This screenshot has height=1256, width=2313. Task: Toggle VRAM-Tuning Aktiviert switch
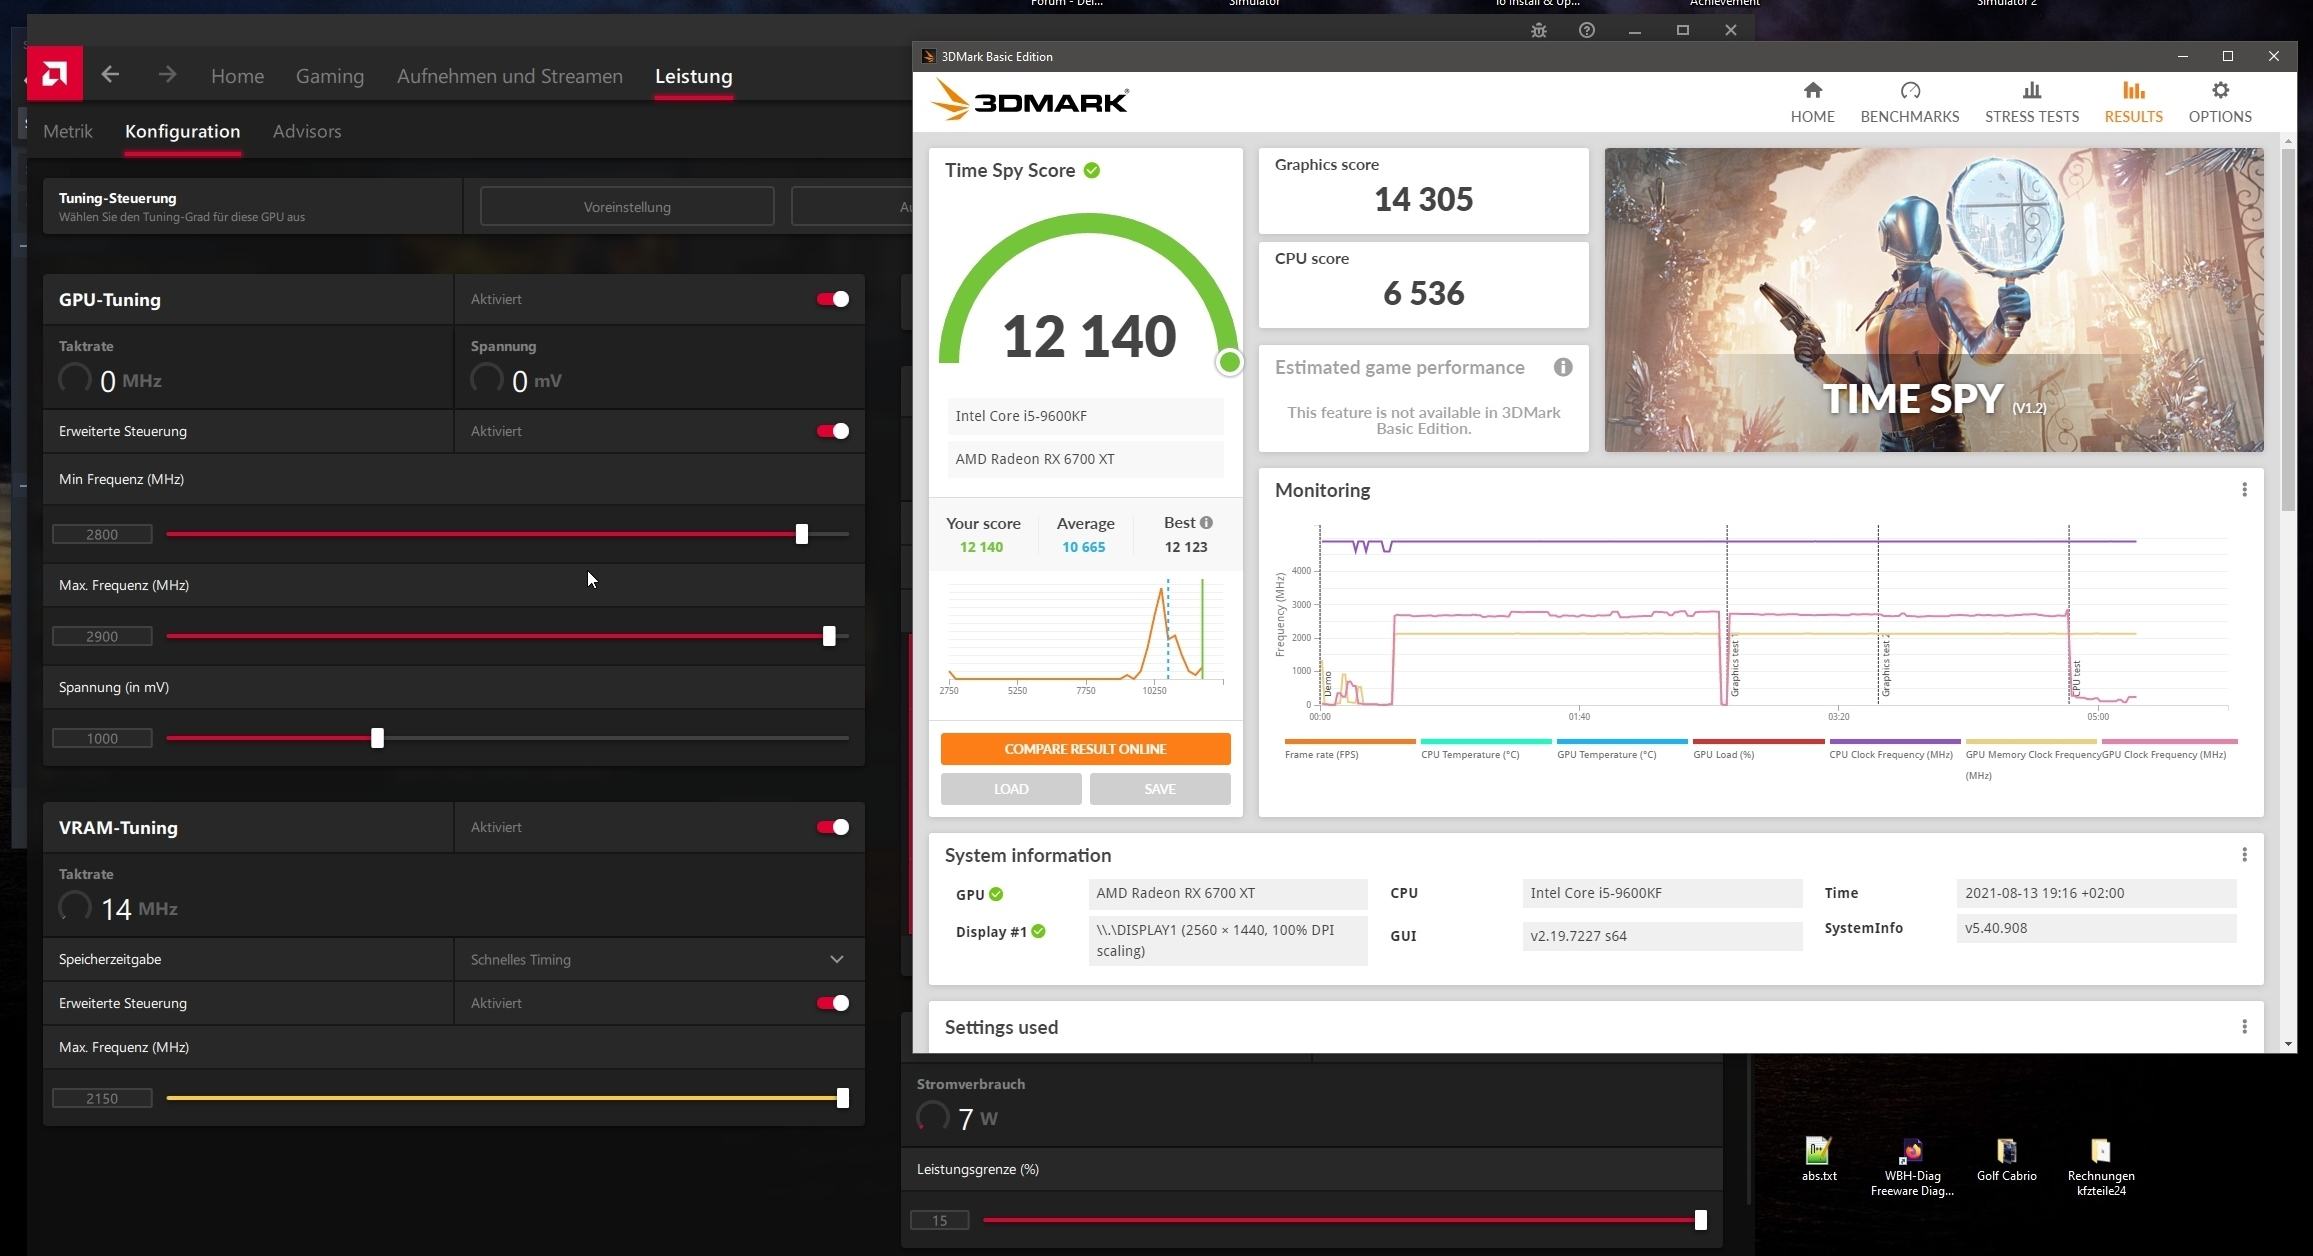[x=832, y=827]
